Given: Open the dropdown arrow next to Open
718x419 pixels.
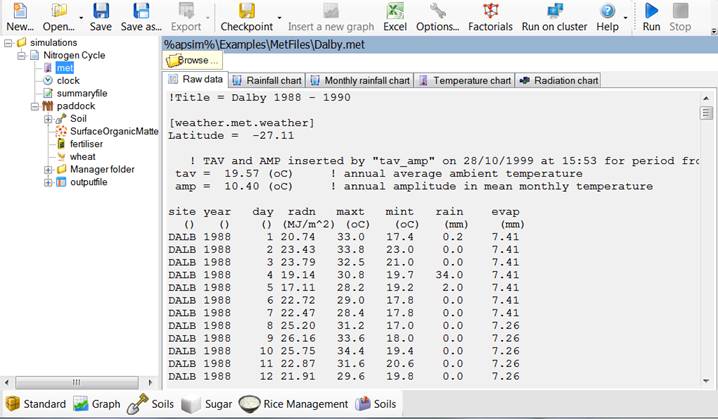Looking at the screenshot, I should (81, 18).
